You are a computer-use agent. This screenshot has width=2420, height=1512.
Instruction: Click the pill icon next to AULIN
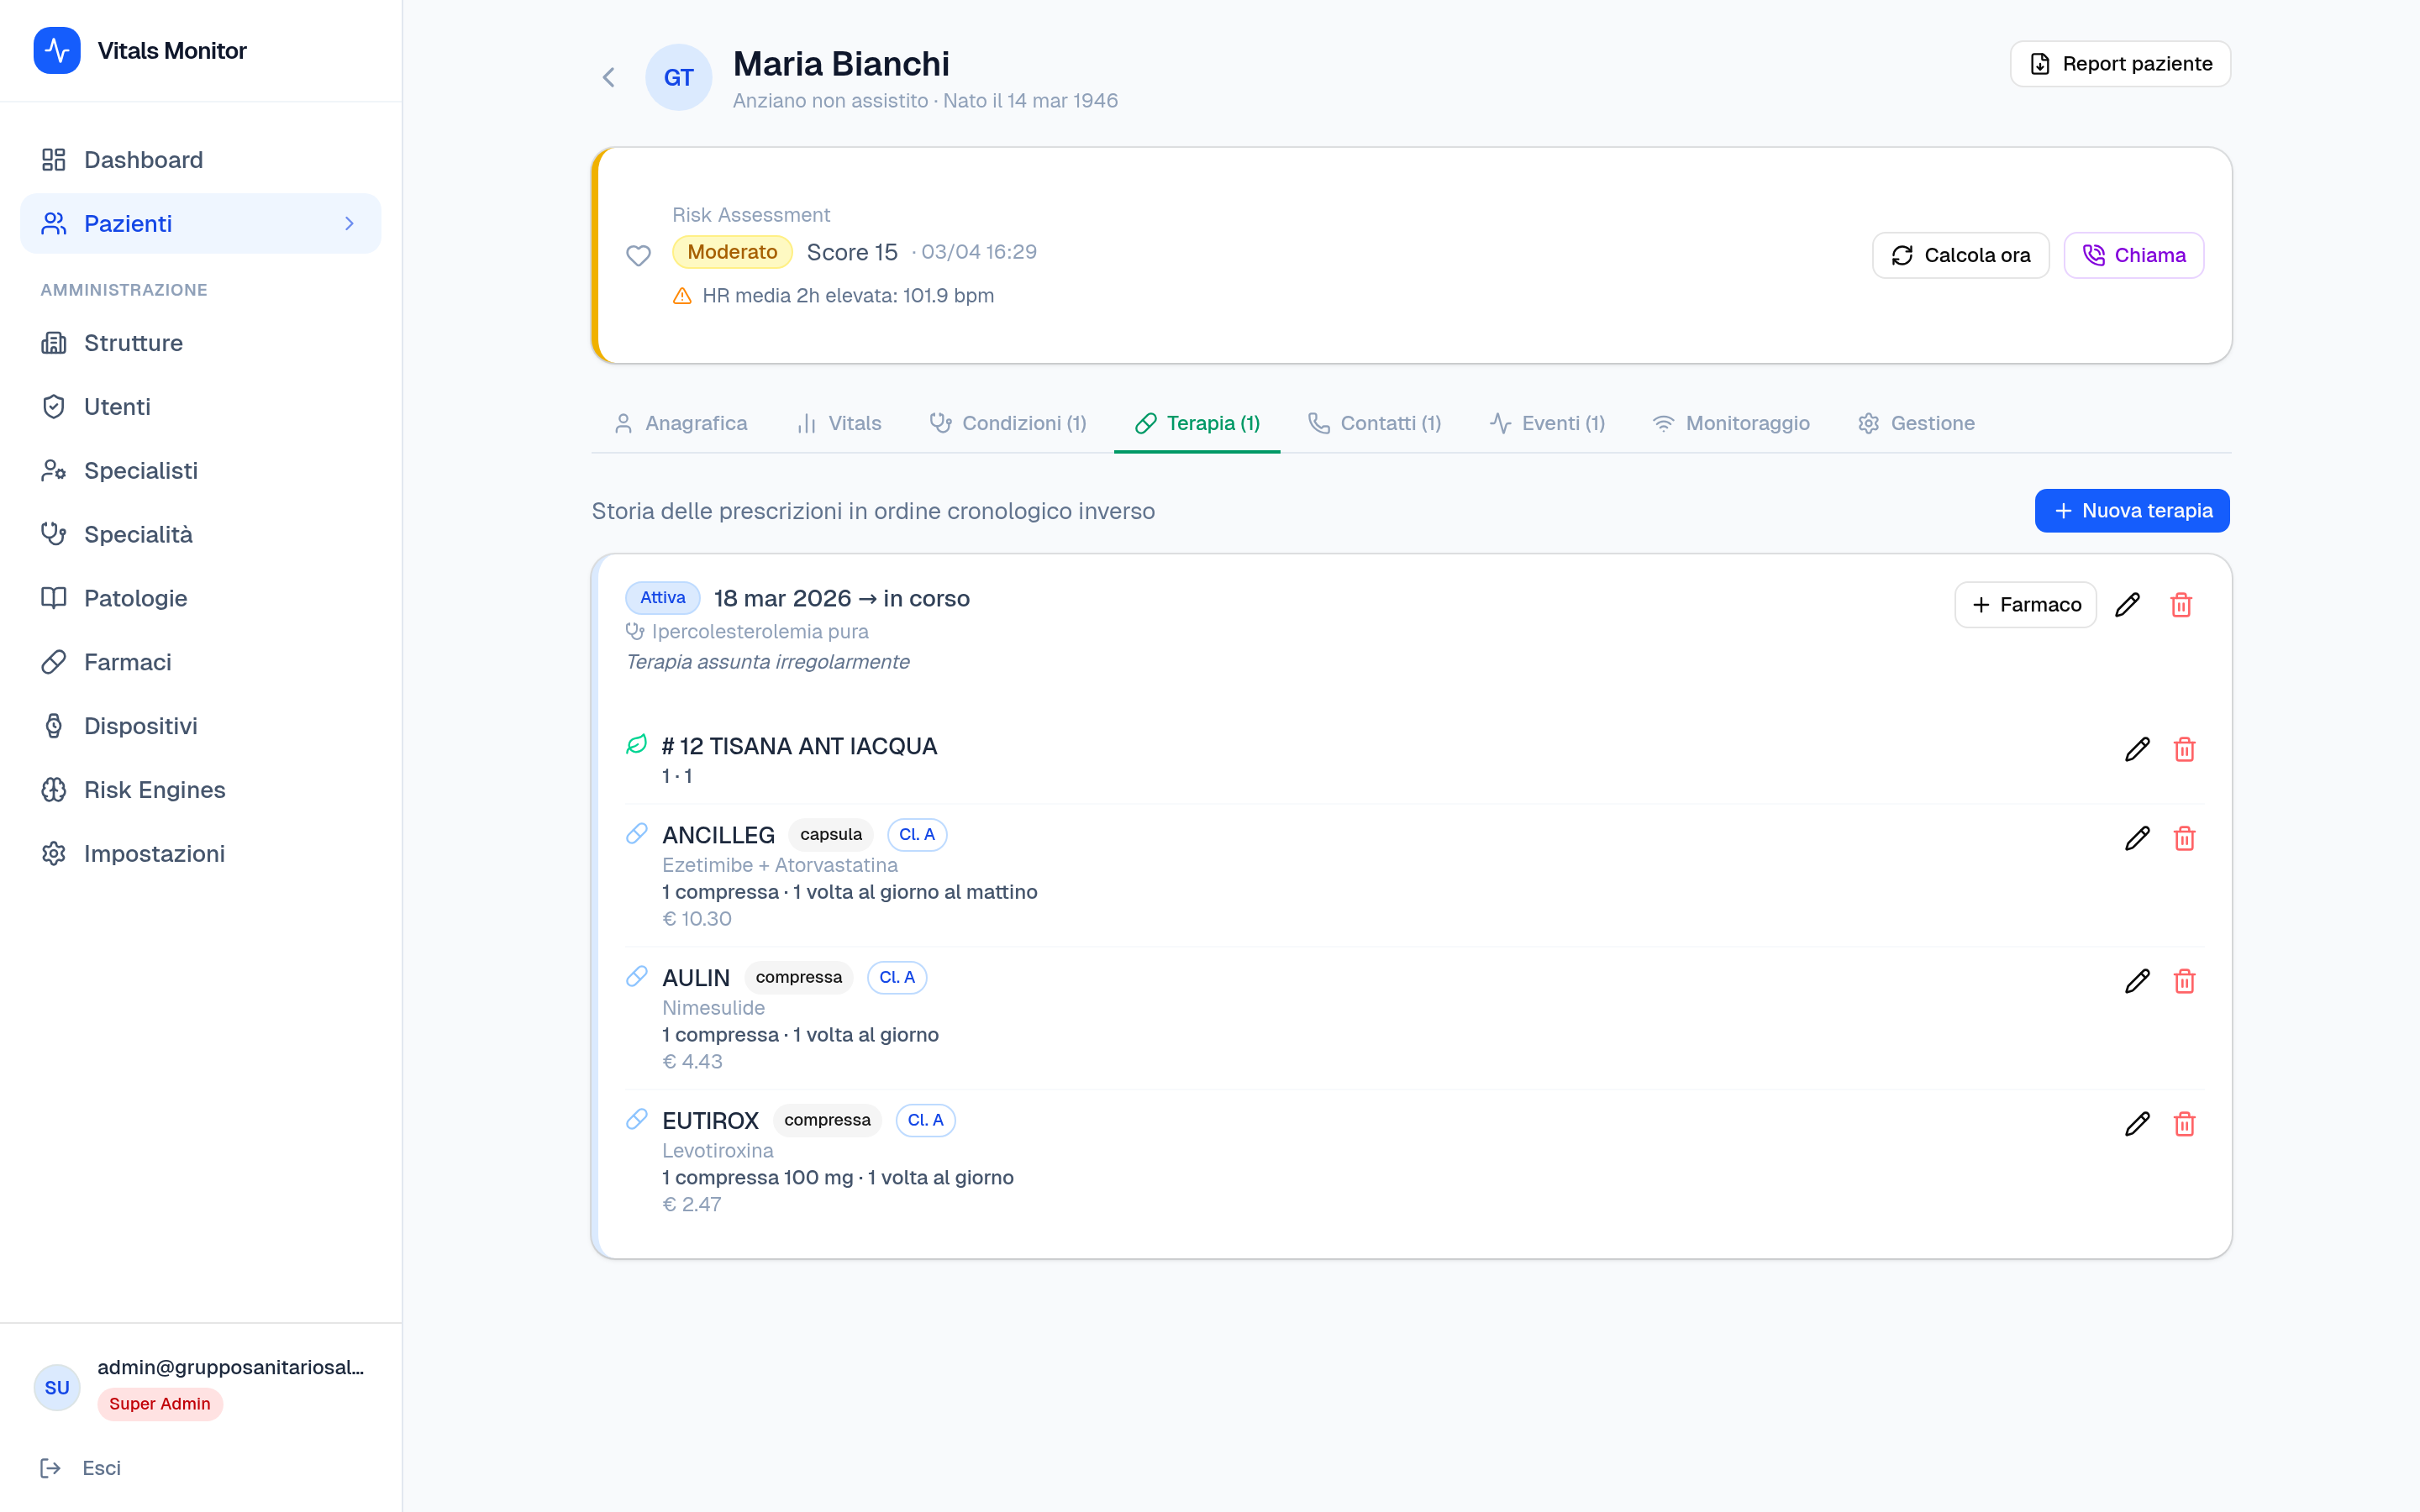coord(636,977)
